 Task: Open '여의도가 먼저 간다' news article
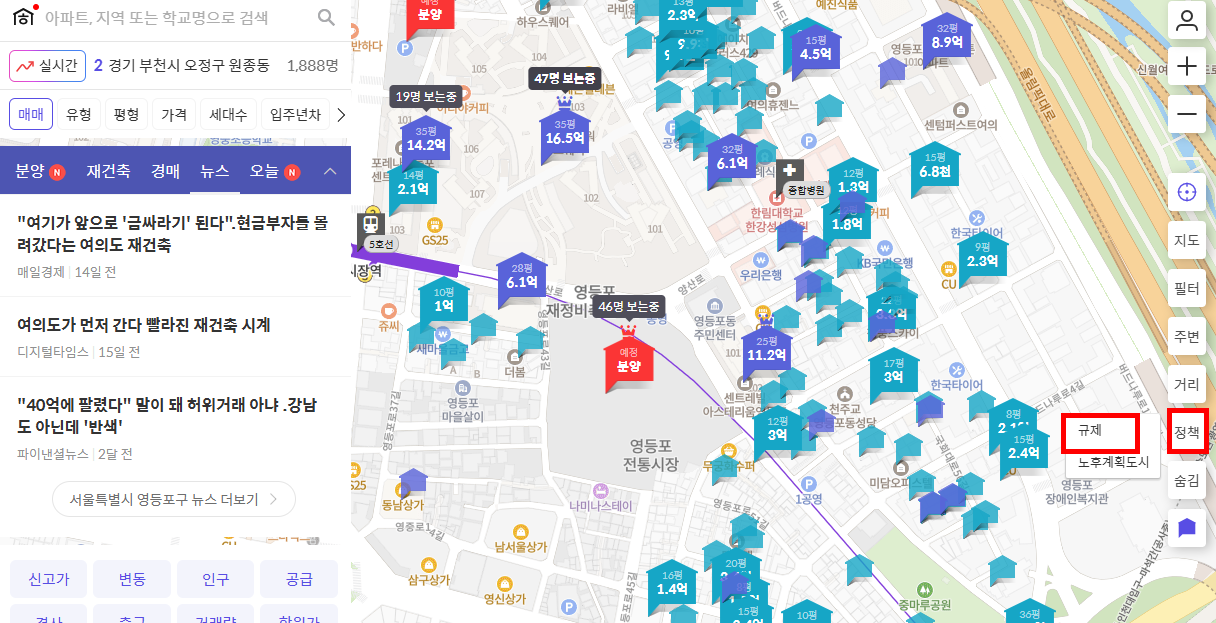pyautogui.click(x=175, y=337)
